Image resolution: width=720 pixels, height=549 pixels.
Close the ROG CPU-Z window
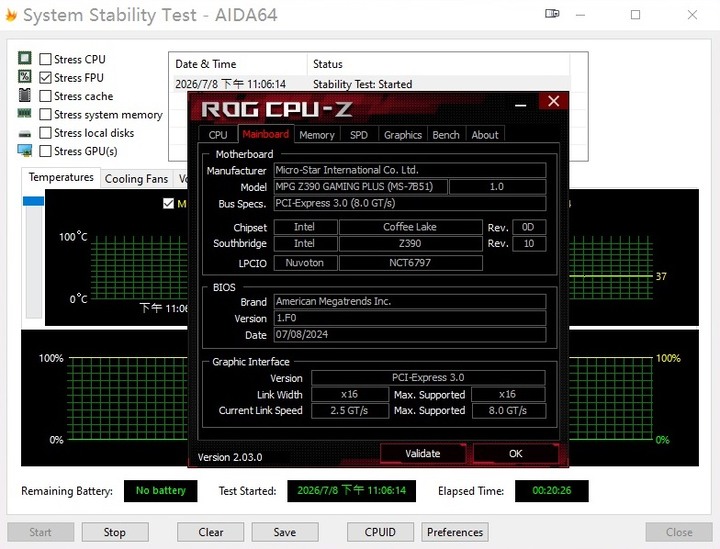pyautogui.click(x=554, y=101)
